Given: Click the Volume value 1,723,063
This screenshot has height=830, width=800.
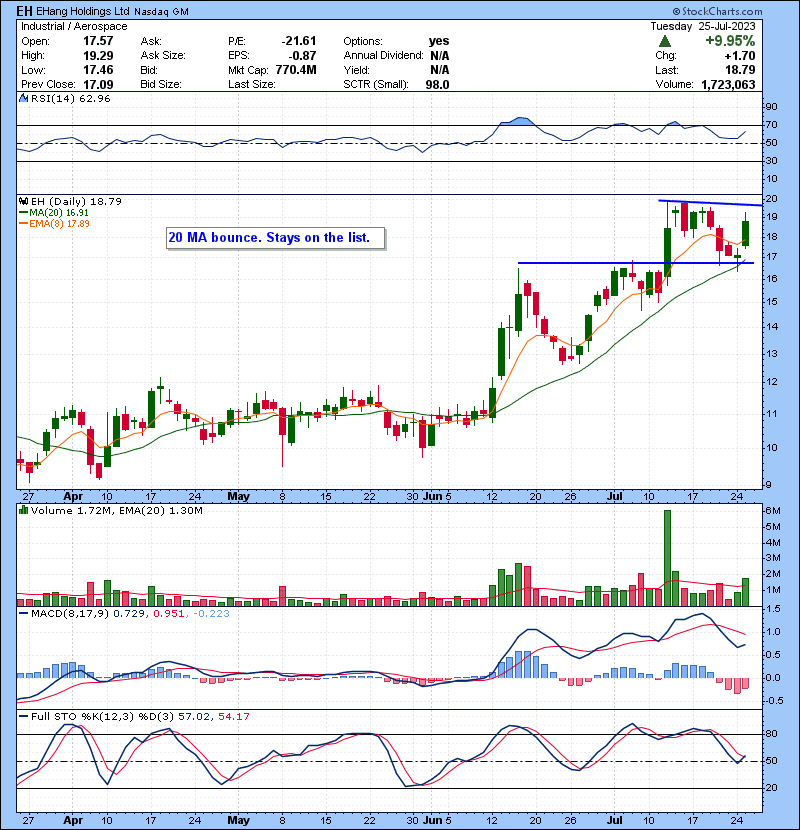Looking at the screenshot, I should pyautogui.click(x=728, y=84).
